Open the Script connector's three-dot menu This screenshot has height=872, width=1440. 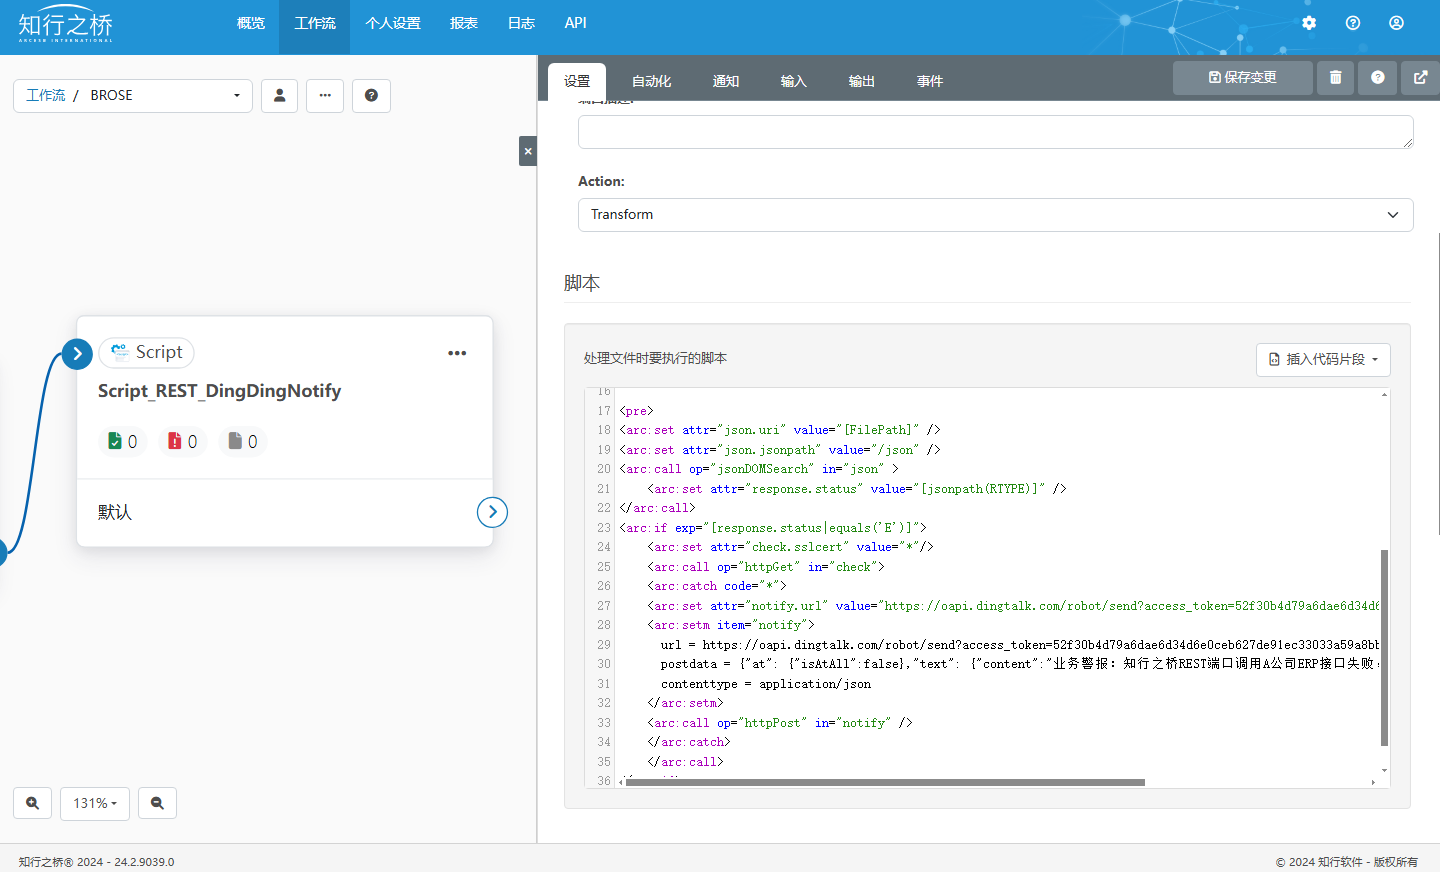[457, 353]
